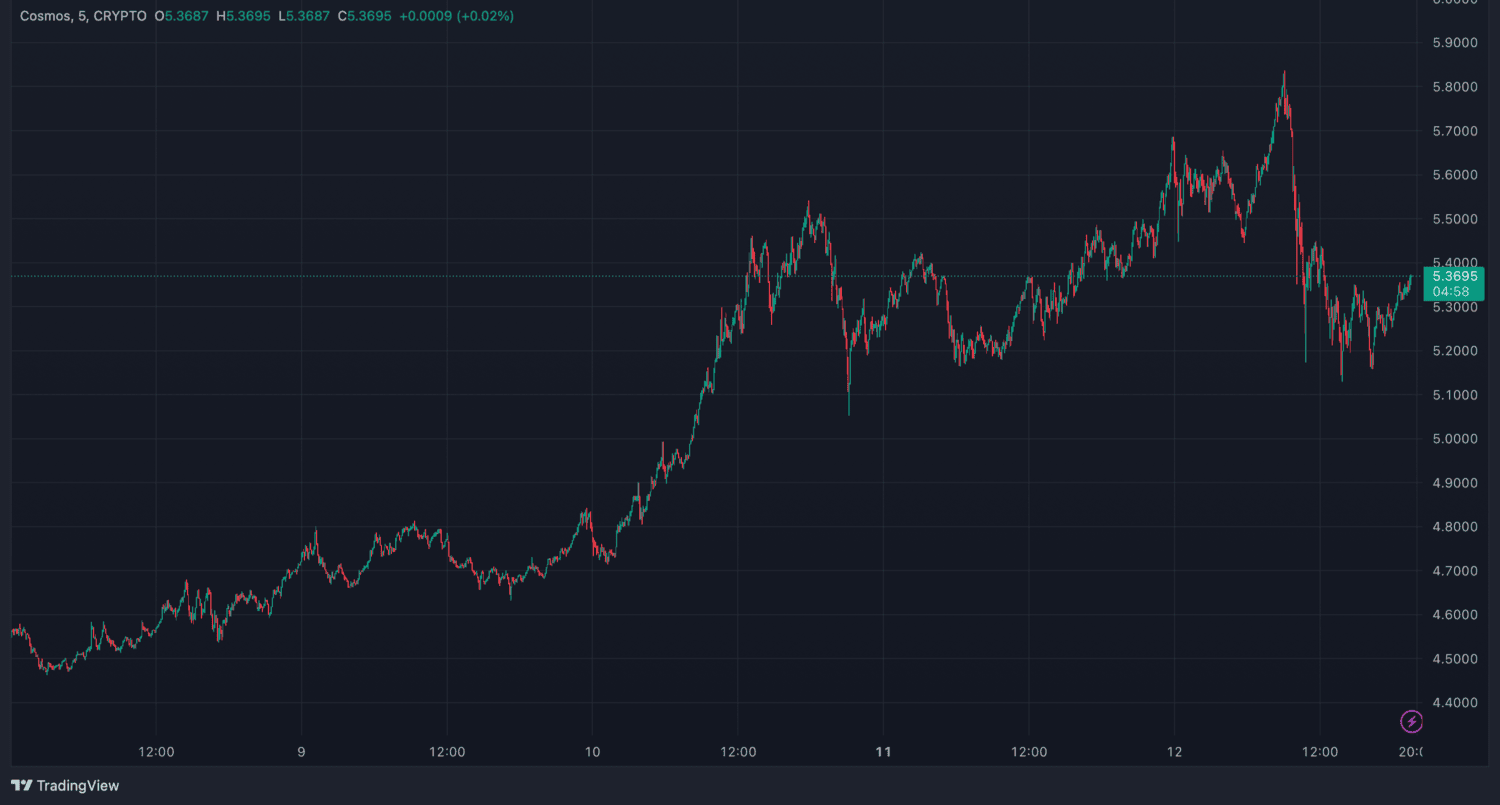The height and width of the screenshot is (805, 1500).
Task: Click the 5.6000 price scale label
Action: click(1455, 175)
